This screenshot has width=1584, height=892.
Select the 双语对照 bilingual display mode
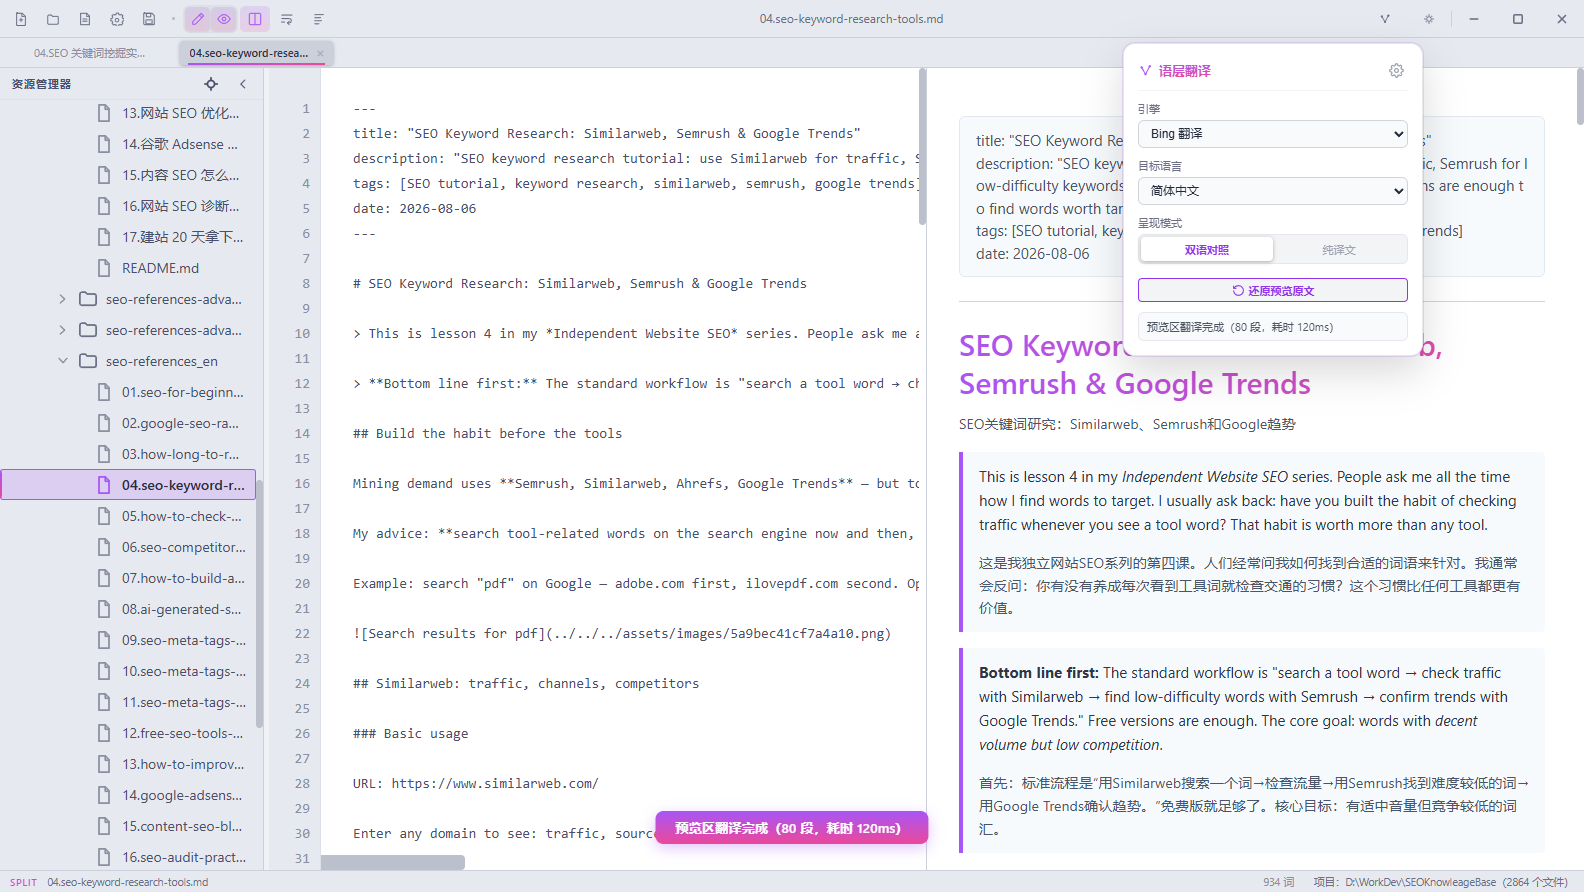[1207, 250]
